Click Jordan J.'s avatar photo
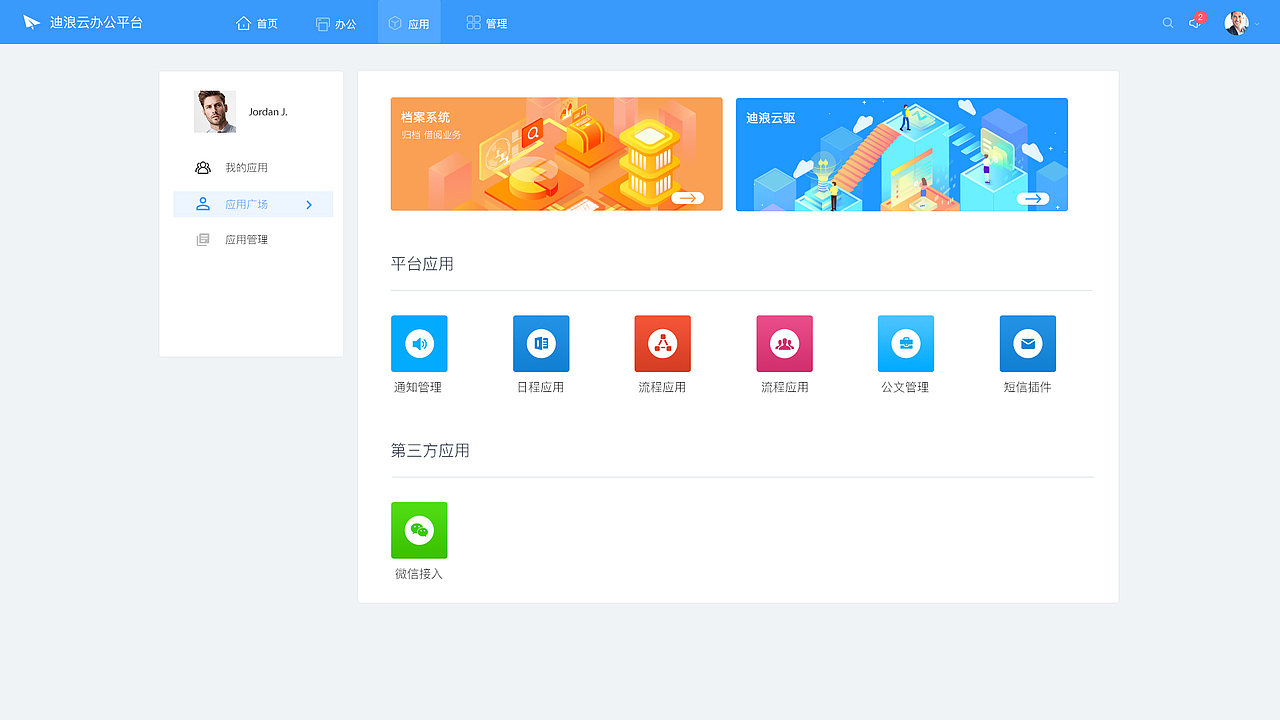1280x720 pixels. (x=215, y=111)
